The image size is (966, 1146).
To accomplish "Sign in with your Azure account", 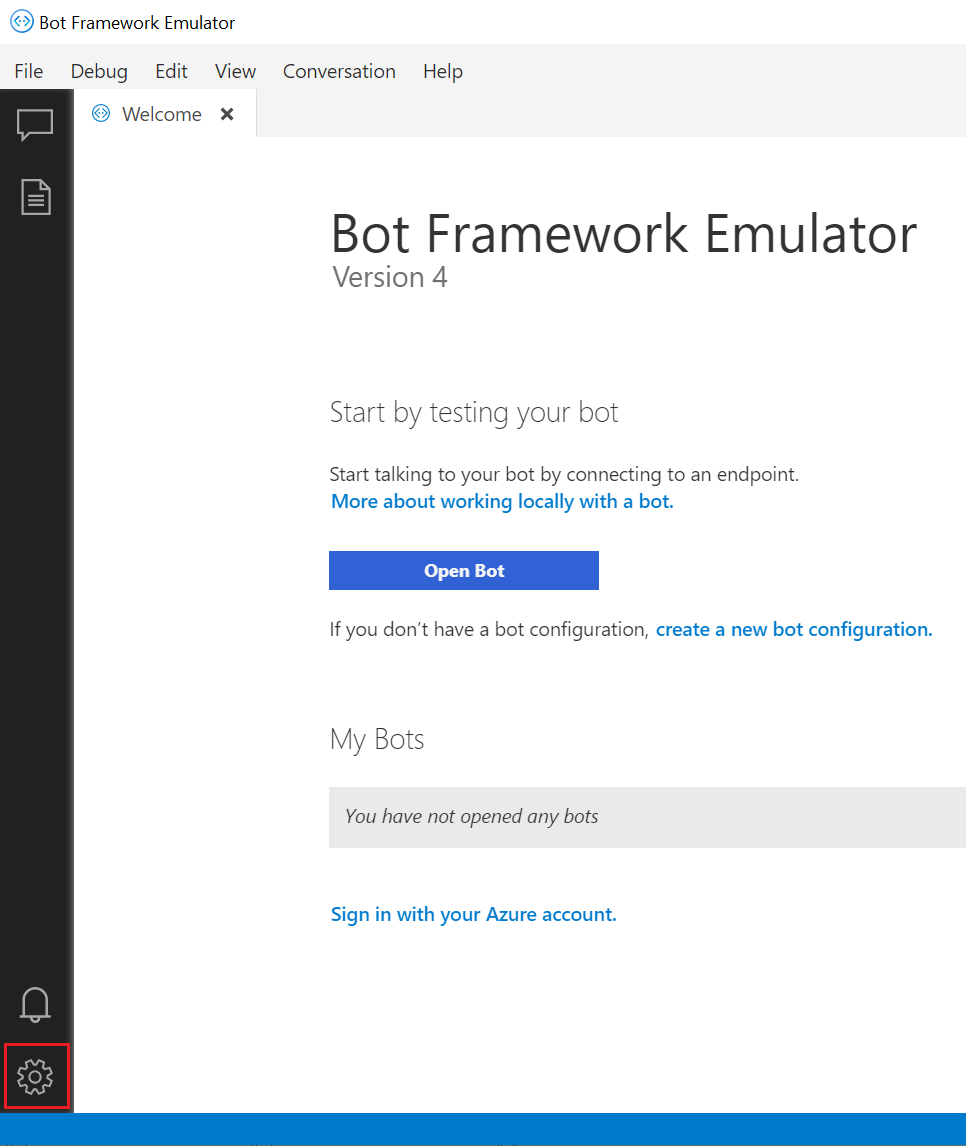I will [x=473, y=914].
